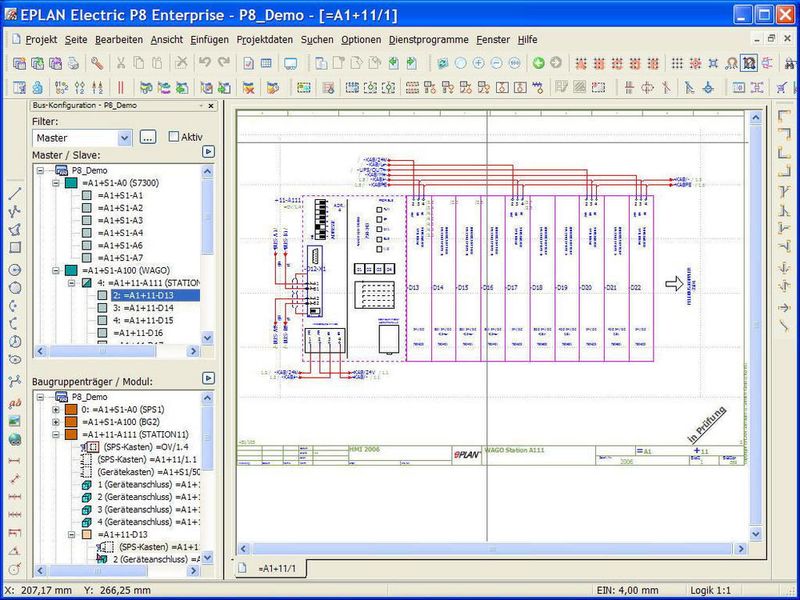Open the Projektdaten menu
This screenshot has width=800, height=600.
click(265, 40)
